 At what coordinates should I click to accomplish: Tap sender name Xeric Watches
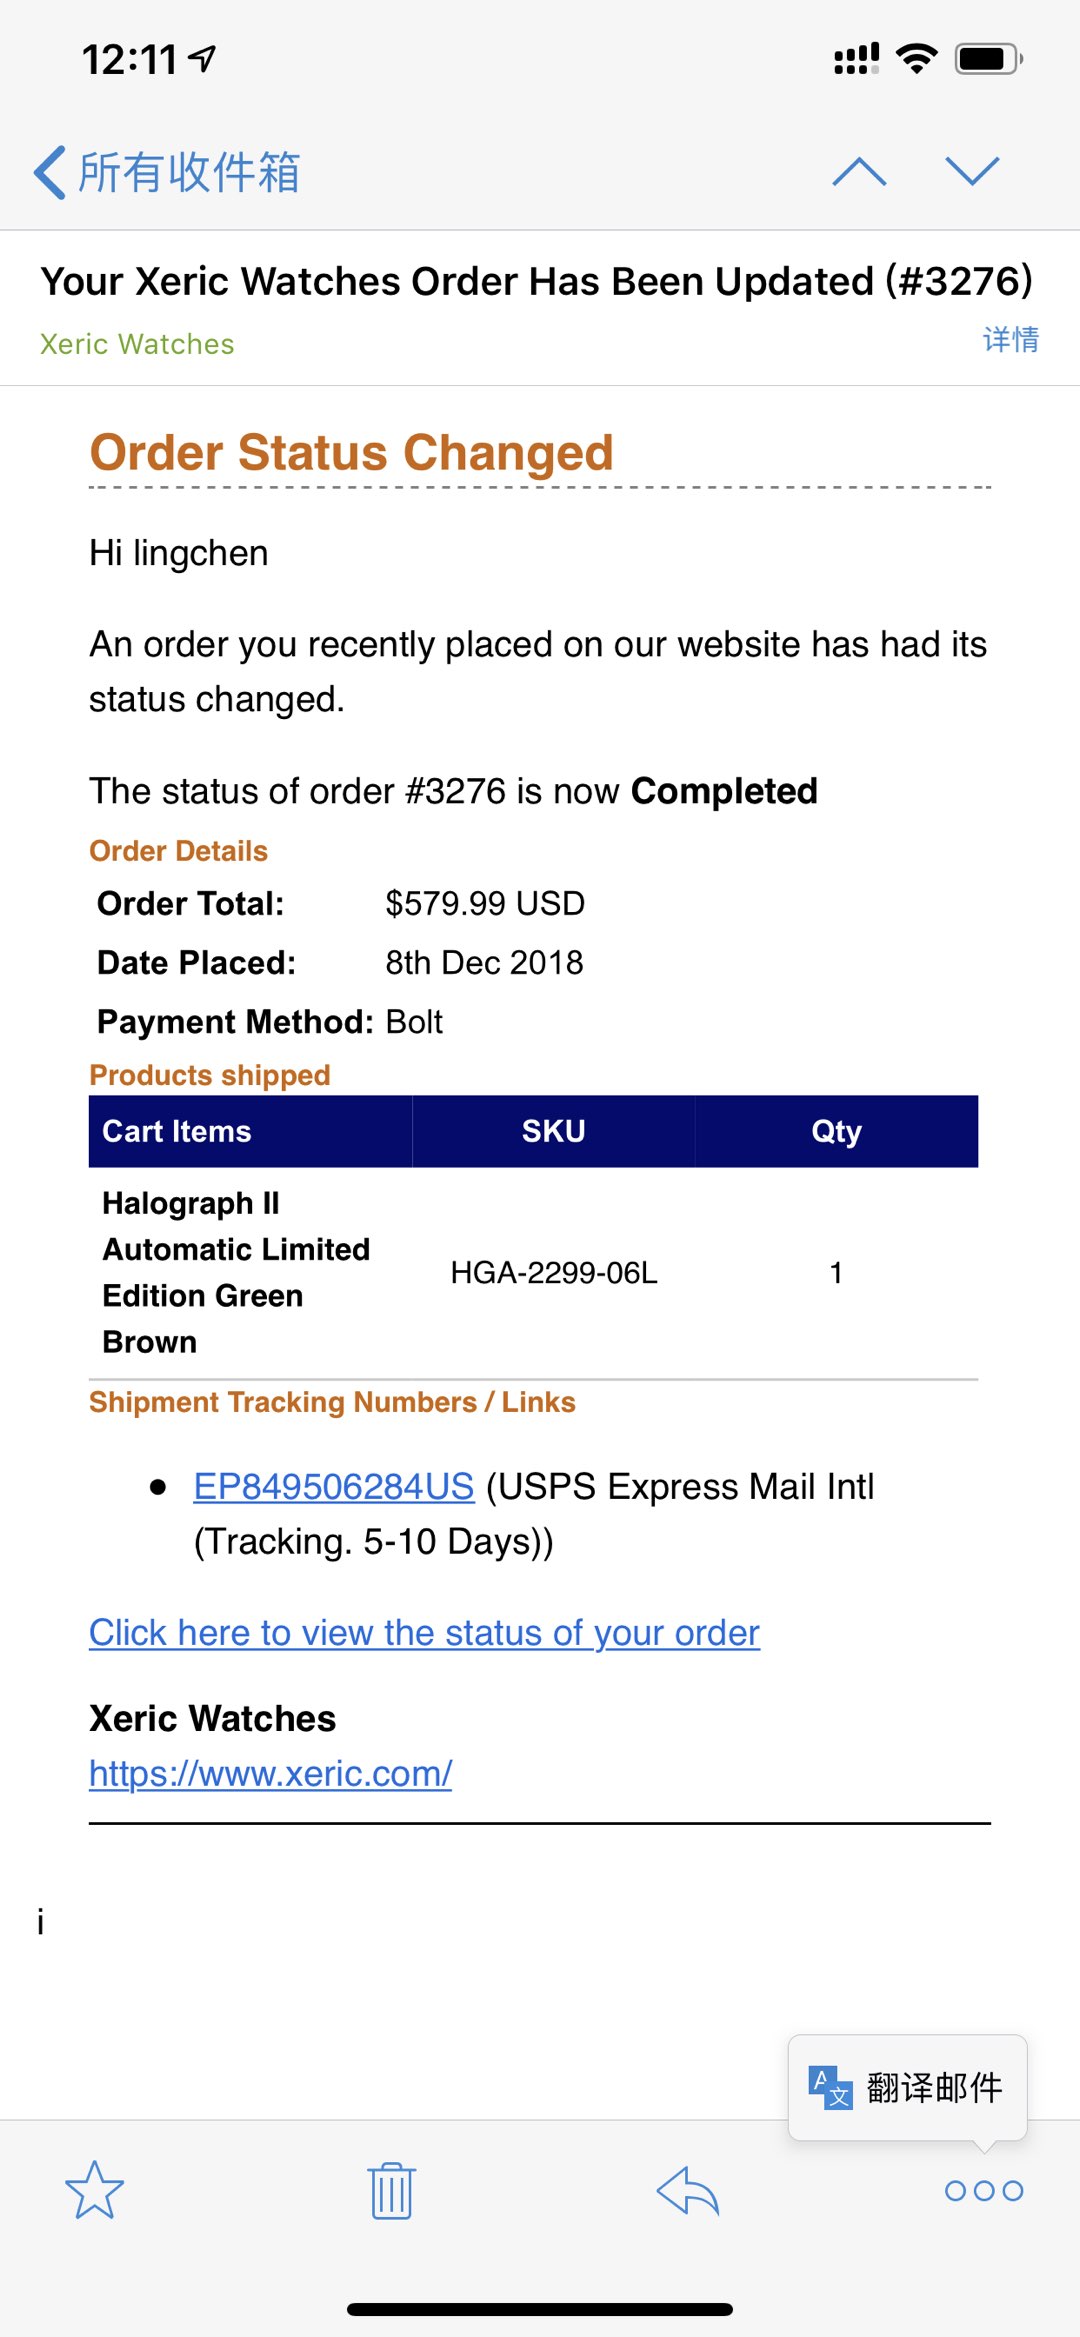click(x=137, y=344)
